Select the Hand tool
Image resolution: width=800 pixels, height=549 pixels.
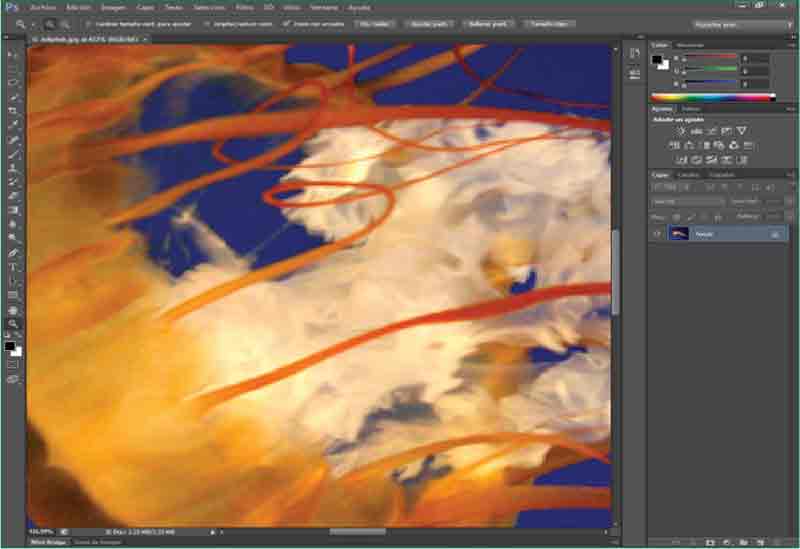pos(13,310)
